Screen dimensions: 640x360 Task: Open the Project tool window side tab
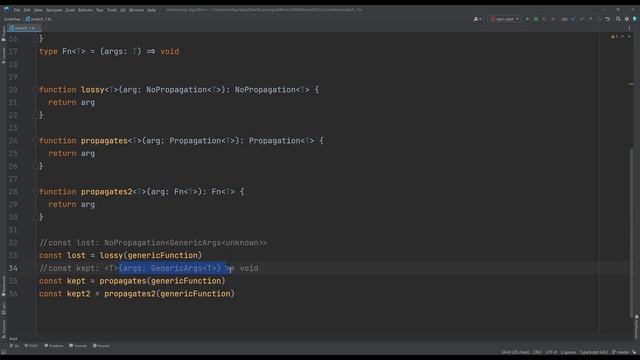tap(3, 33)
